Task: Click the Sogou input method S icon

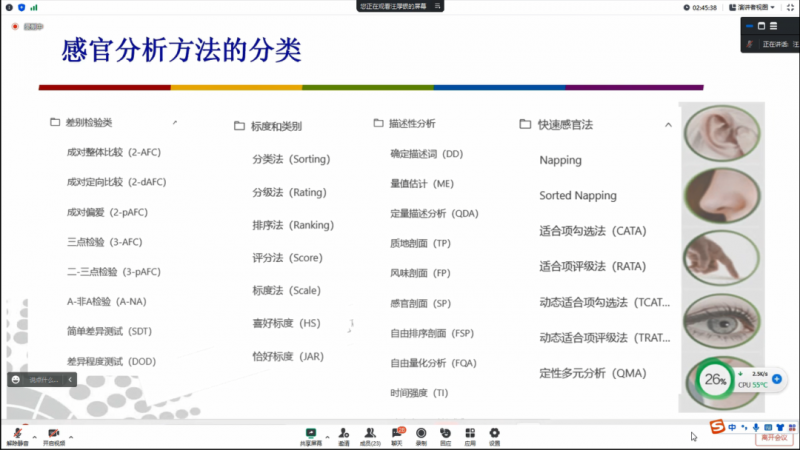Action: pyautogui.click(x=716, y=427)
